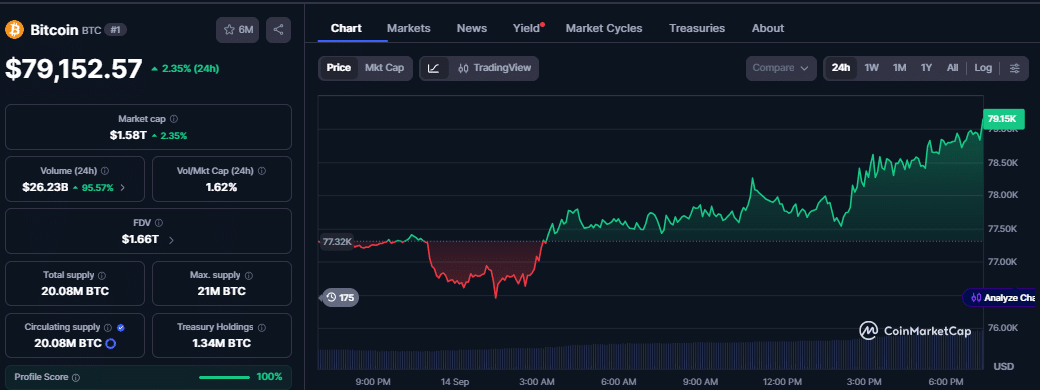Open the News tab

pos(472,29)
